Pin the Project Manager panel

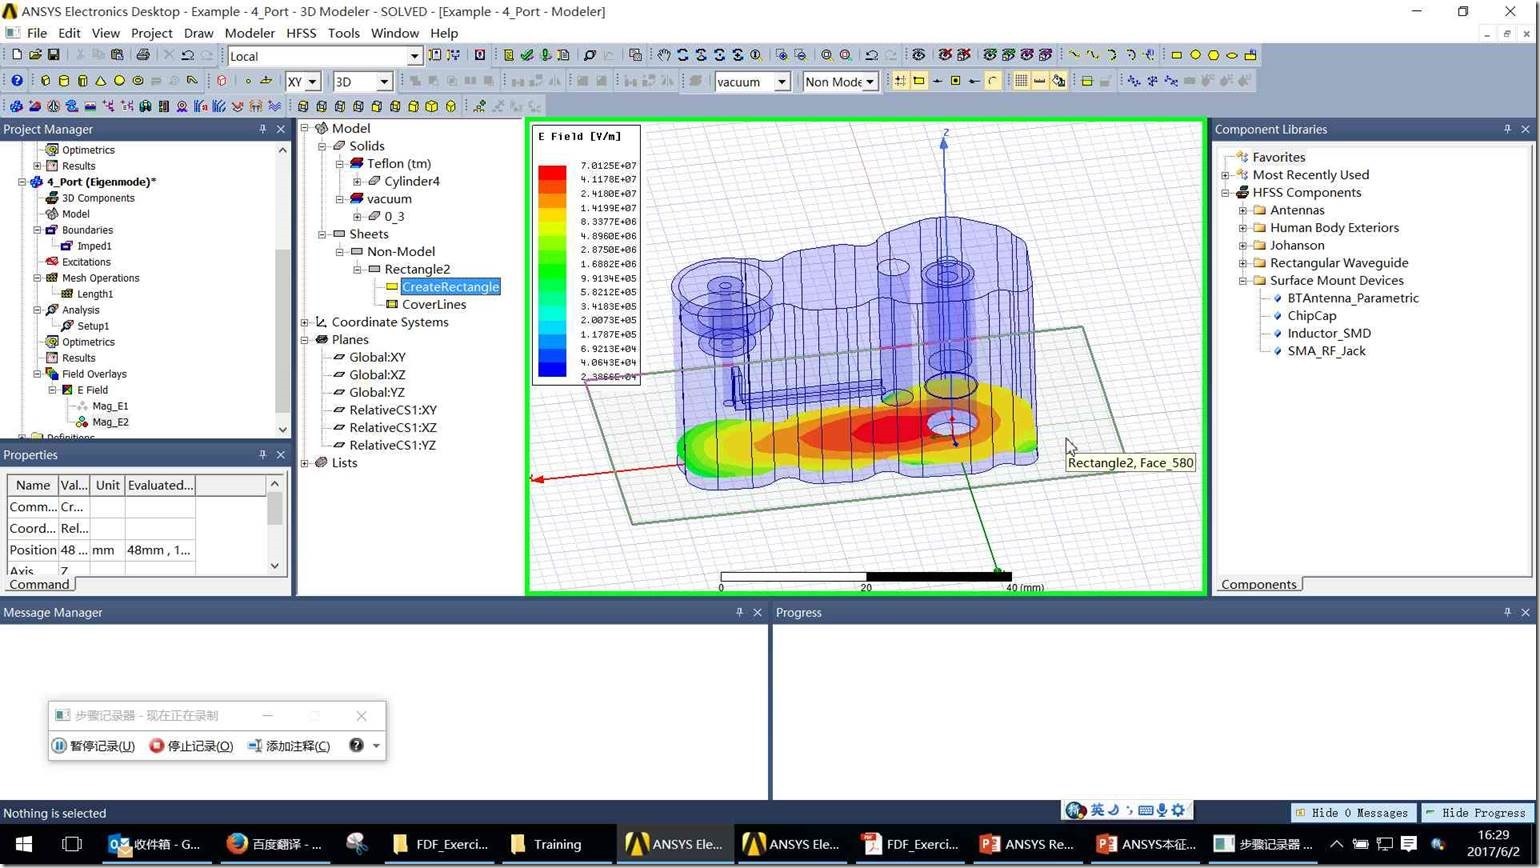point(263,129)
